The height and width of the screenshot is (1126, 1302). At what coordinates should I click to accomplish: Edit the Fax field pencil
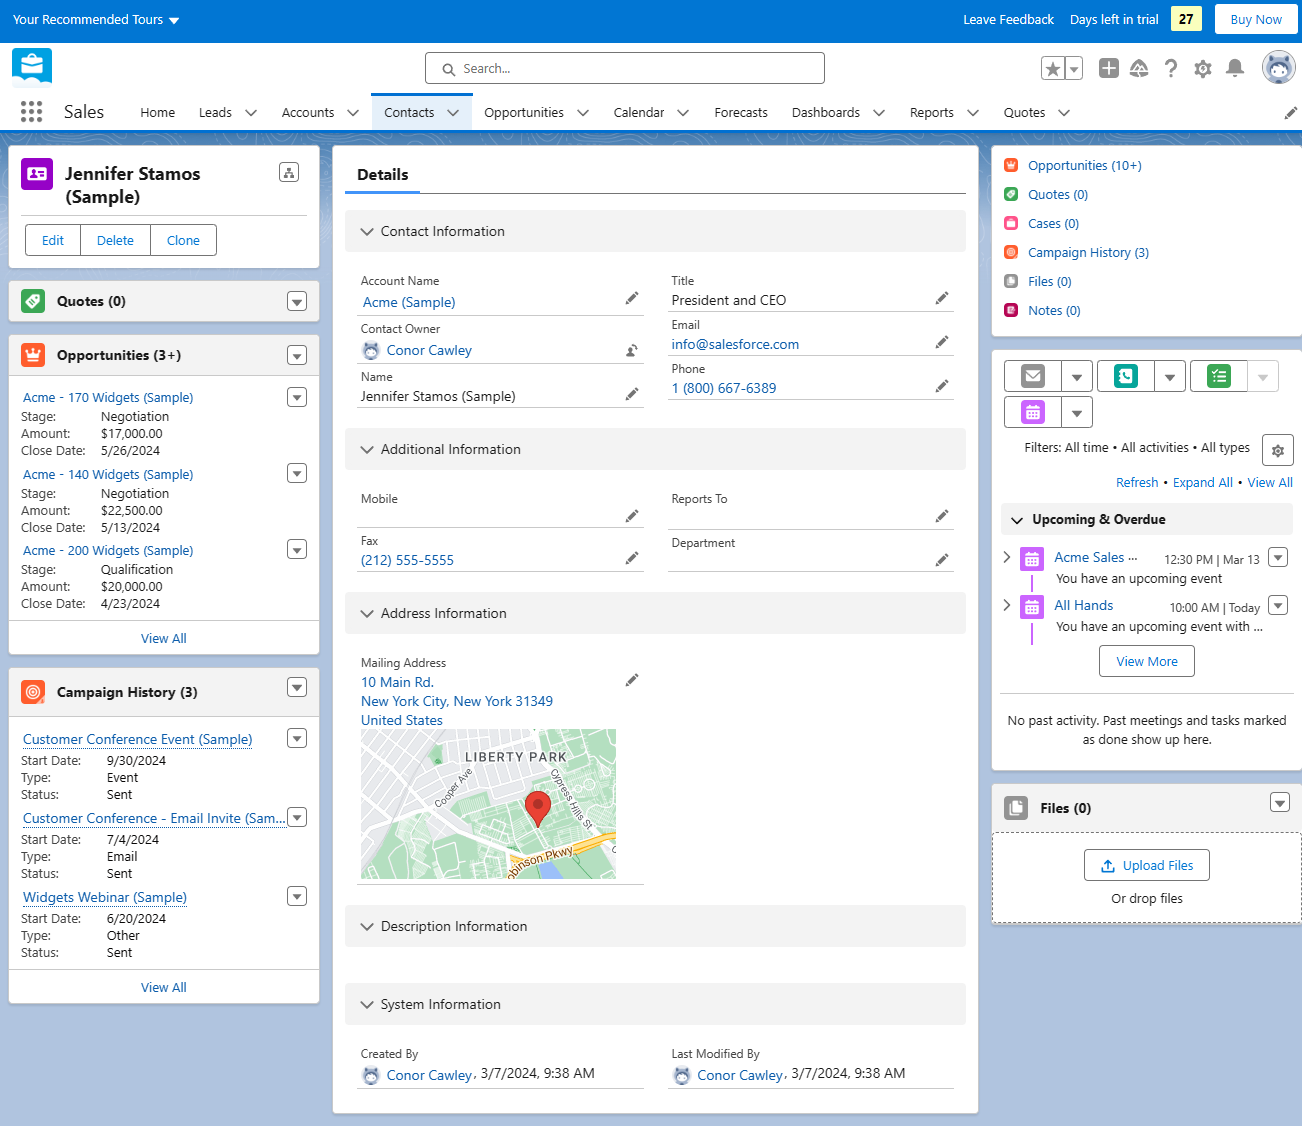point(632,558)
